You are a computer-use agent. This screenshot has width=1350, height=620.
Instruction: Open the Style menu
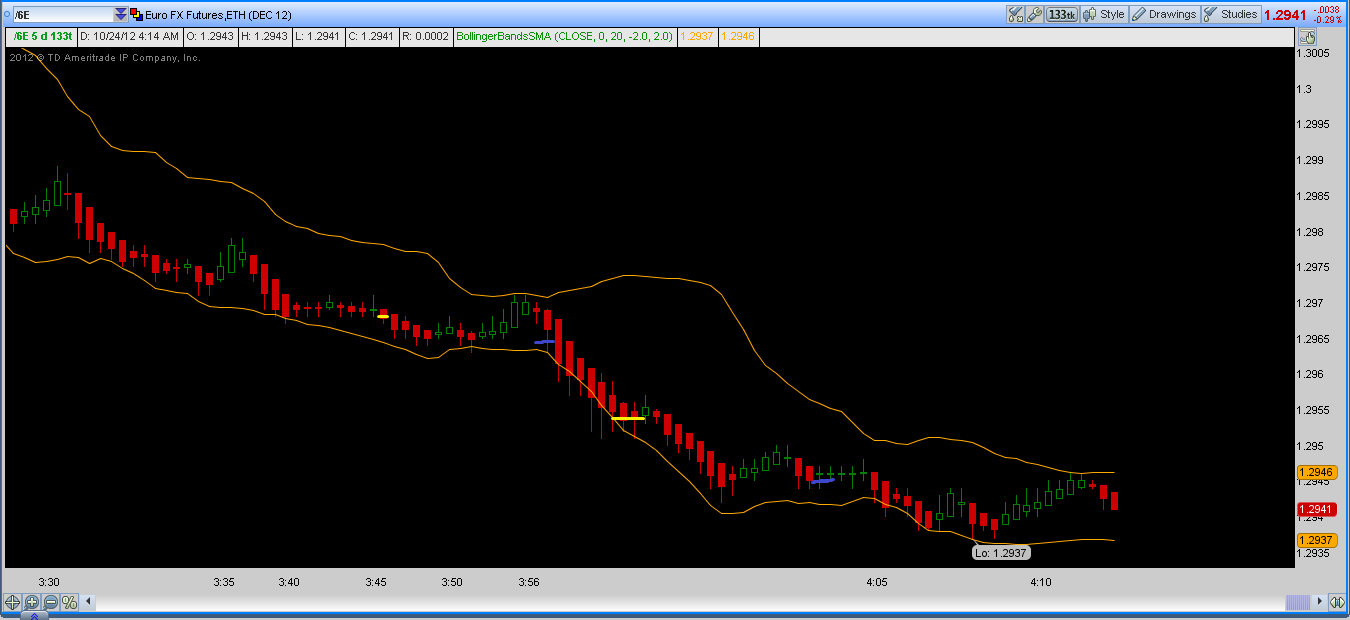(1105, 14)
